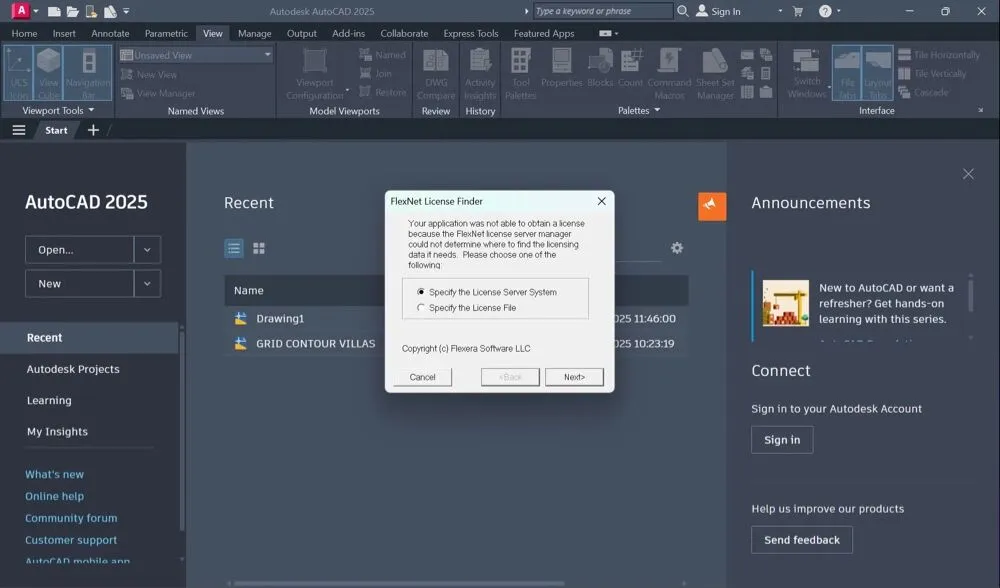The image size is (1000, 588).
Task: Open recent files settings gear icon
Action: pyautogui.click(x=677, y=248)
